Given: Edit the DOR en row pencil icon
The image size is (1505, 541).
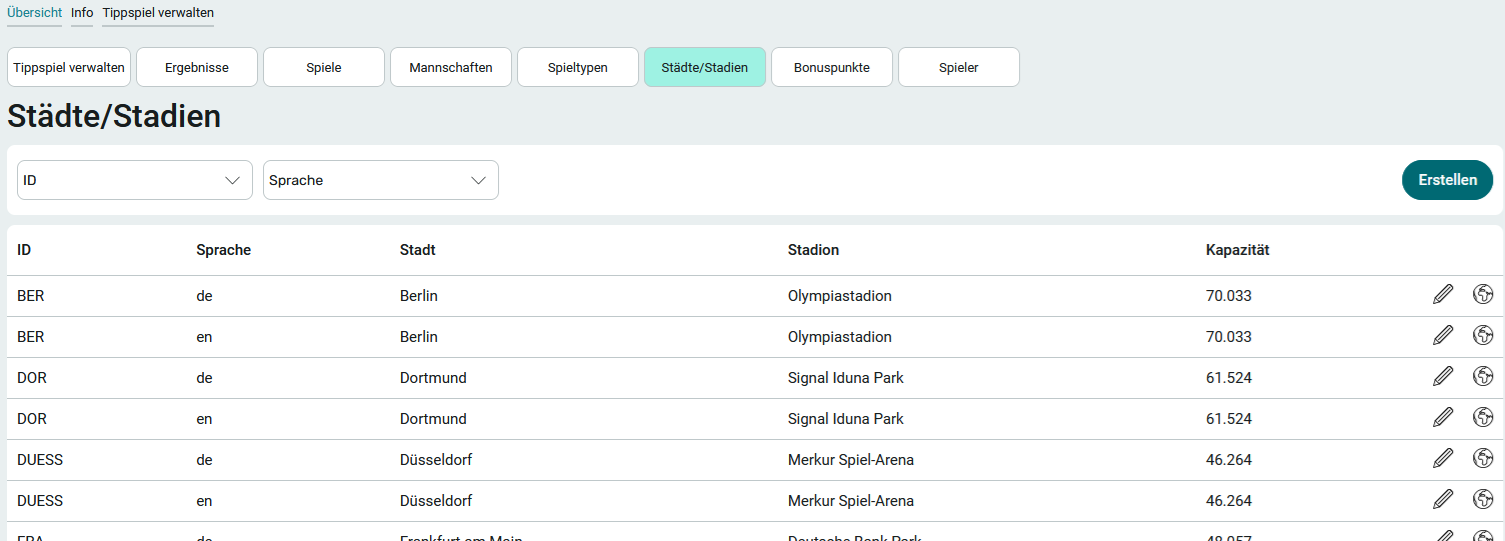Looking at the screenshot, I should pyautogui.click(x=1443, y=417).
